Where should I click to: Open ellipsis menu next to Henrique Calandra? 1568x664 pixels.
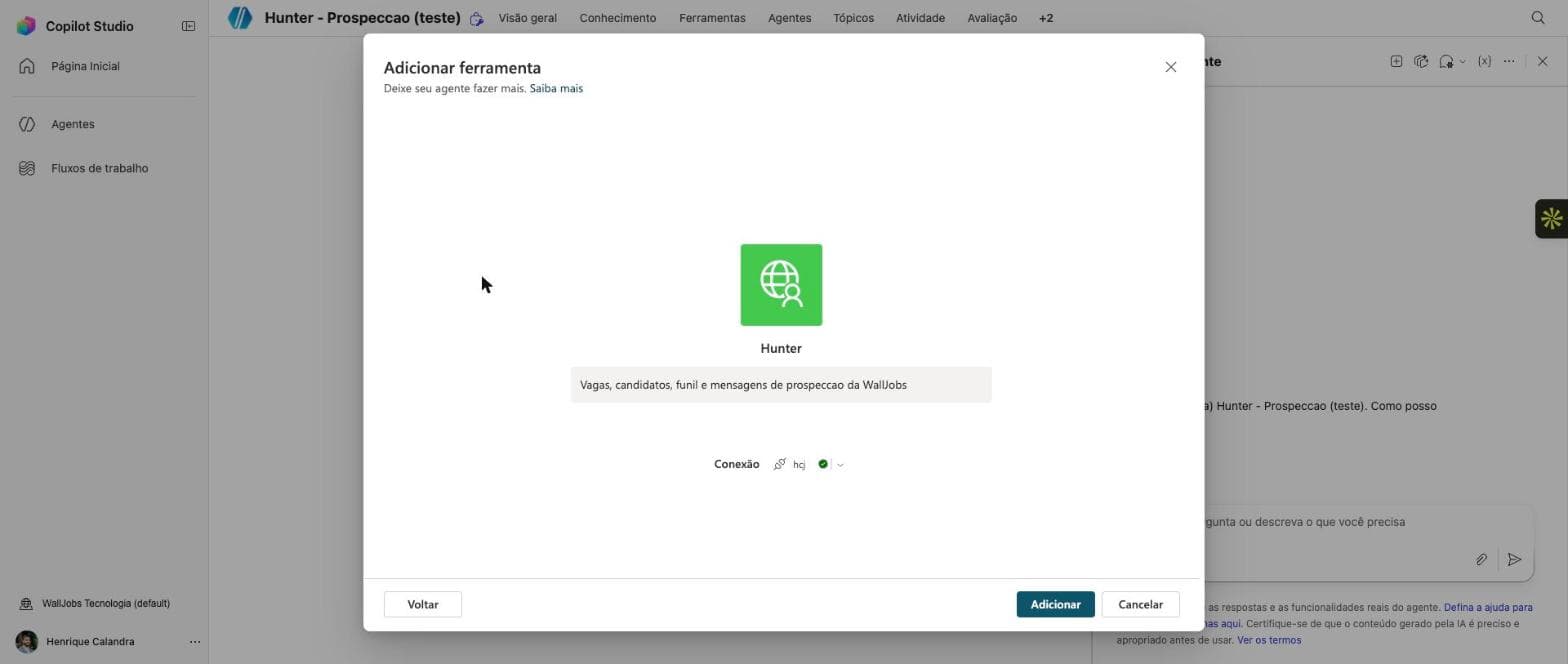tap(195, 642)
